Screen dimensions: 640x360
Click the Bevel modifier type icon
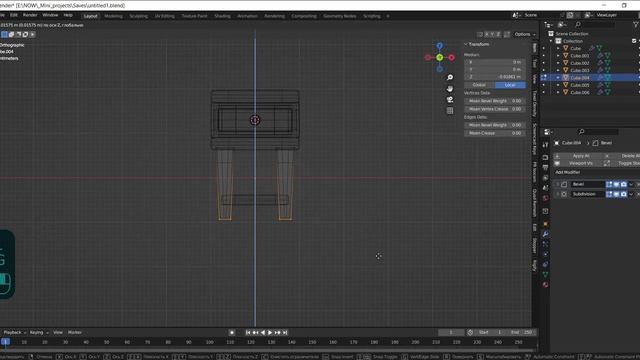pos(564,184)
